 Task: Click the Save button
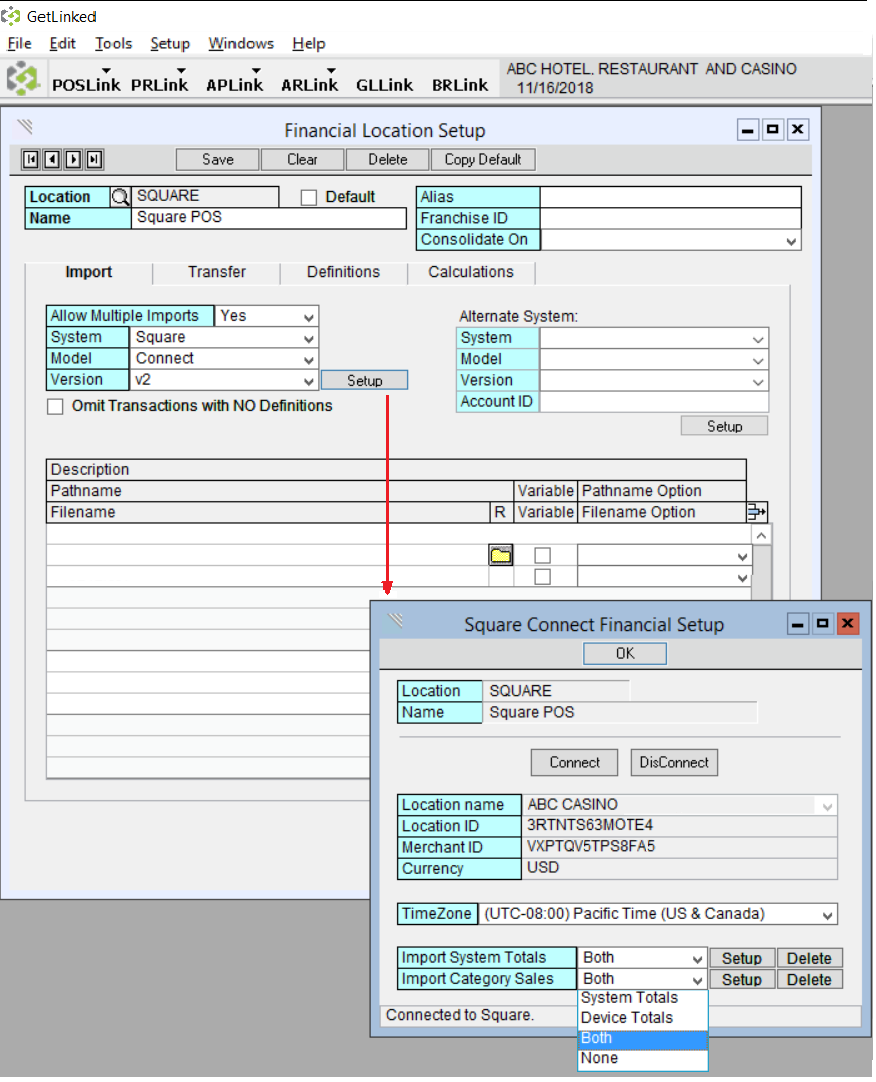pos(217,159)
